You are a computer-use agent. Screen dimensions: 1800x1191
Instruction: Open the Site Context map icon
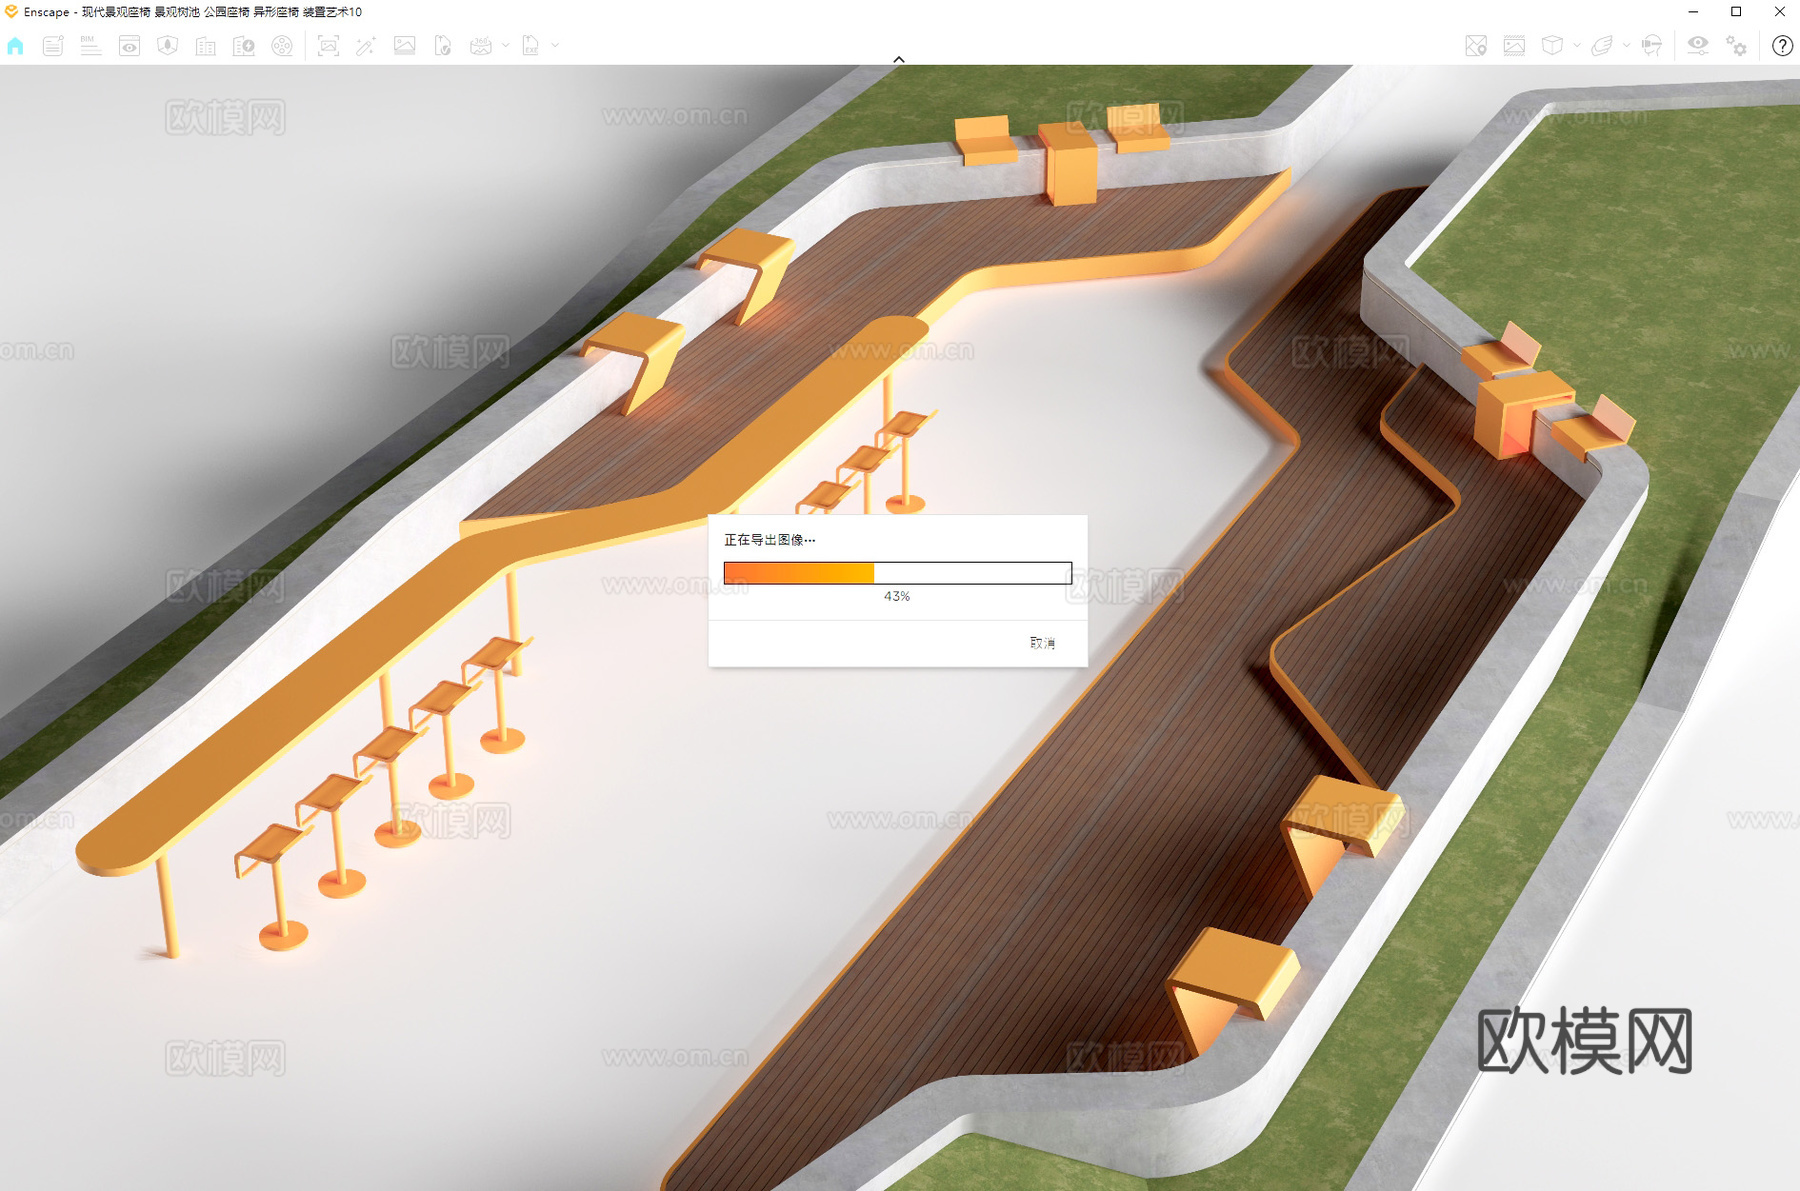167,46
